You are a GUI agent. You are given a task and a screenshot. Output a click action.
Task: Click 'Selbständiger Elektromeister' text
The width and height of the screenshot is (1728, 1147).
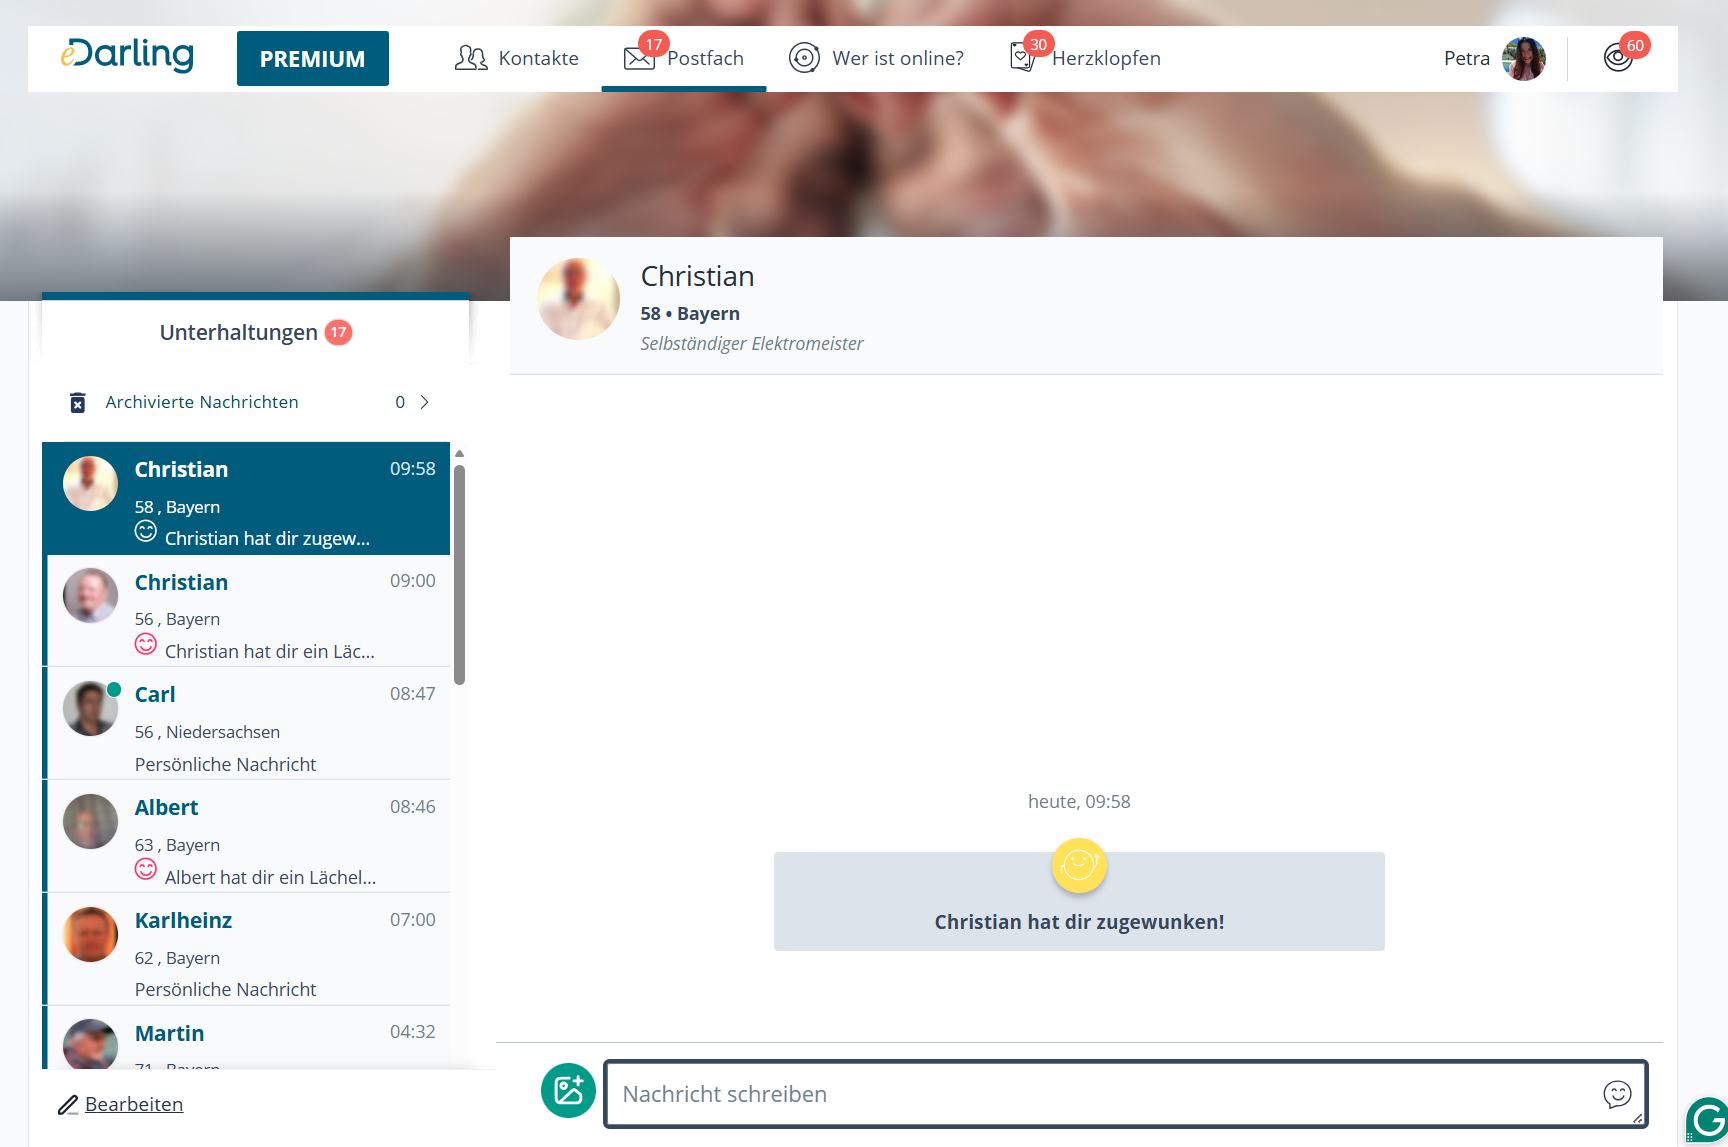752,344
